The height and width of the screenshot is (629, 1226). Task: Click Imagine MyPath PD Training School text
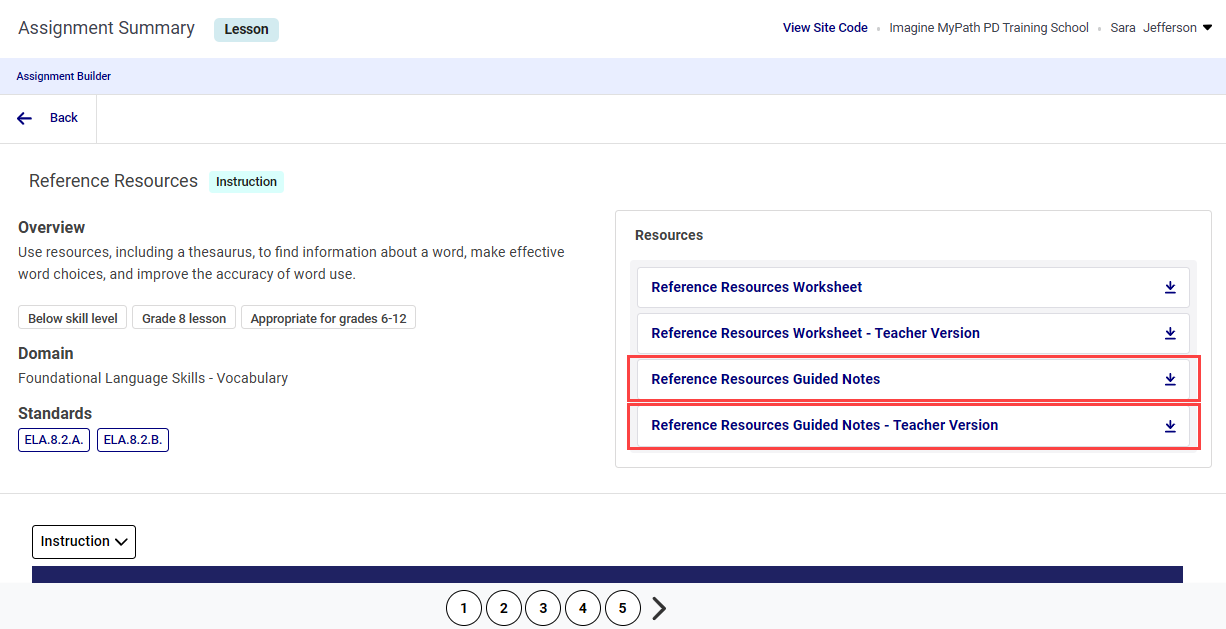989,28
